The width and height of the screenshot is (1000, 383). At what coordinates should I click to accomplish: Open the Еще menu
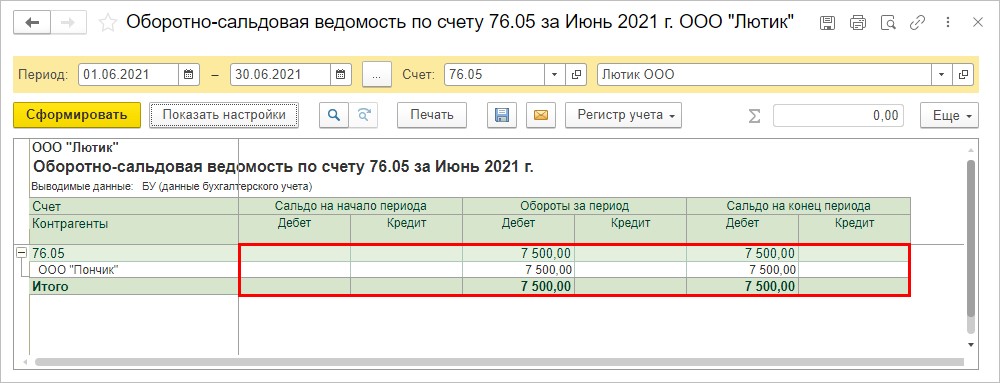click(x=949, y=115)
